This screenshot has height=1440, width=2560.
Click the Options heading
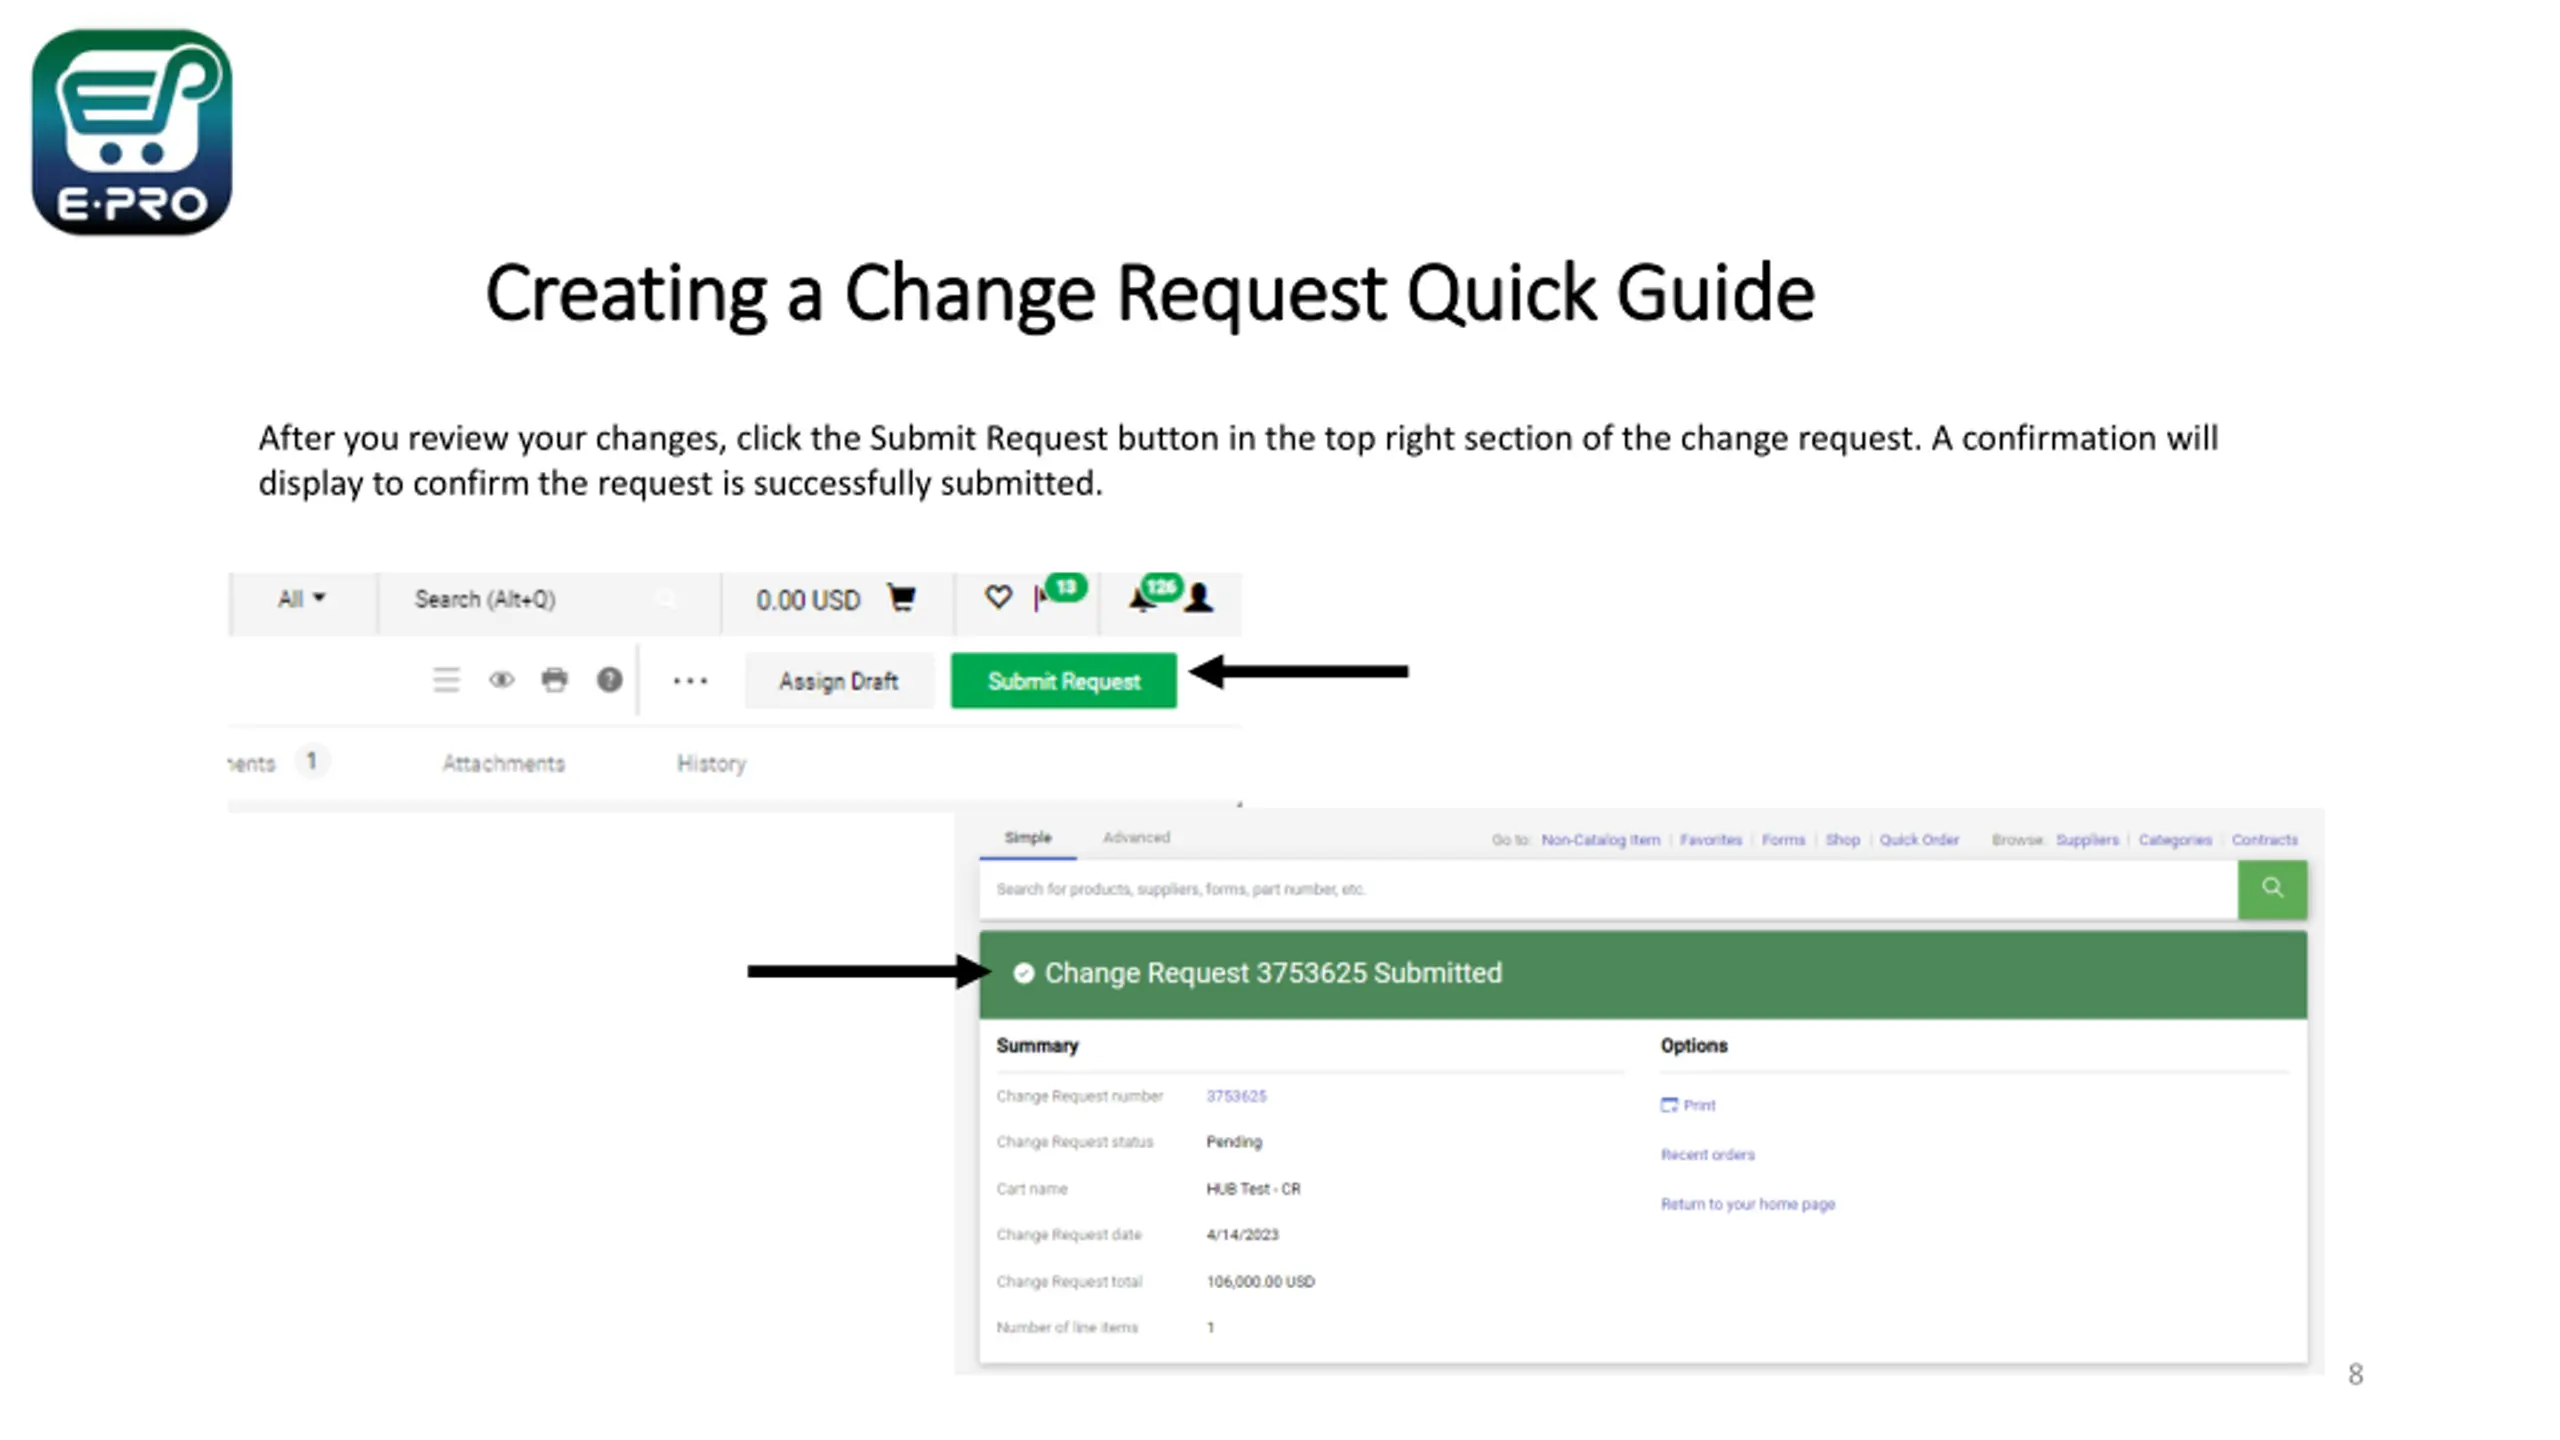1694,1046
